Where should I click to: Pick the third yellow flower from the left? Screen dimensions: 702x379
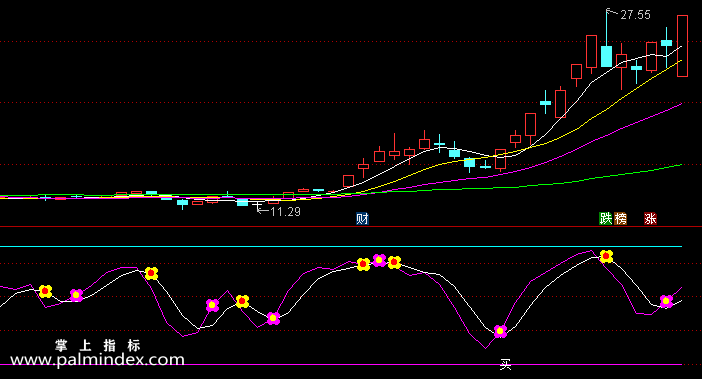242,301
